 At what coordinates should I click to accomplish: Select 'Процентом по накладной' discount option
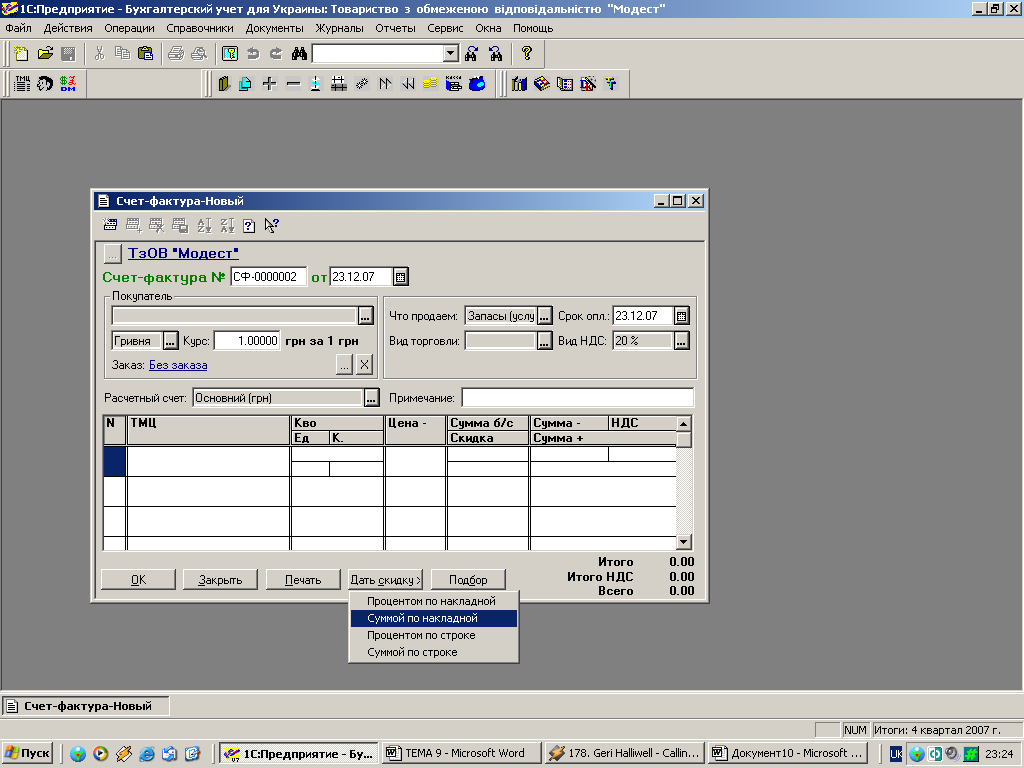click(x=434, y=601)
